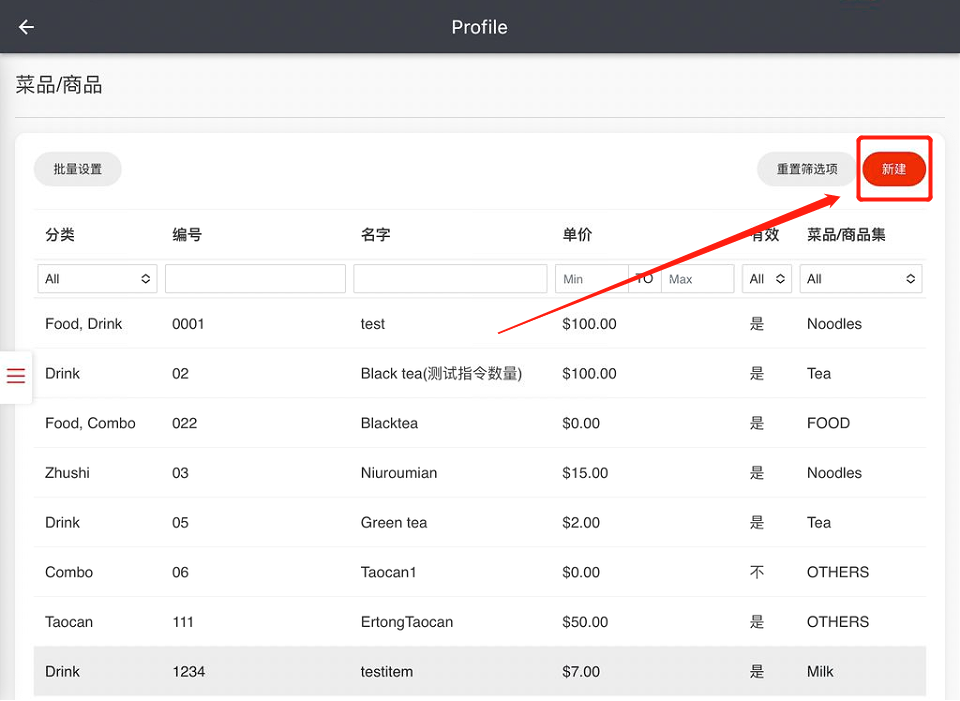The height and width of the screenshot is (701, 960).
Task: Click the Taocan category cell
Action: (x=69, y=622)
